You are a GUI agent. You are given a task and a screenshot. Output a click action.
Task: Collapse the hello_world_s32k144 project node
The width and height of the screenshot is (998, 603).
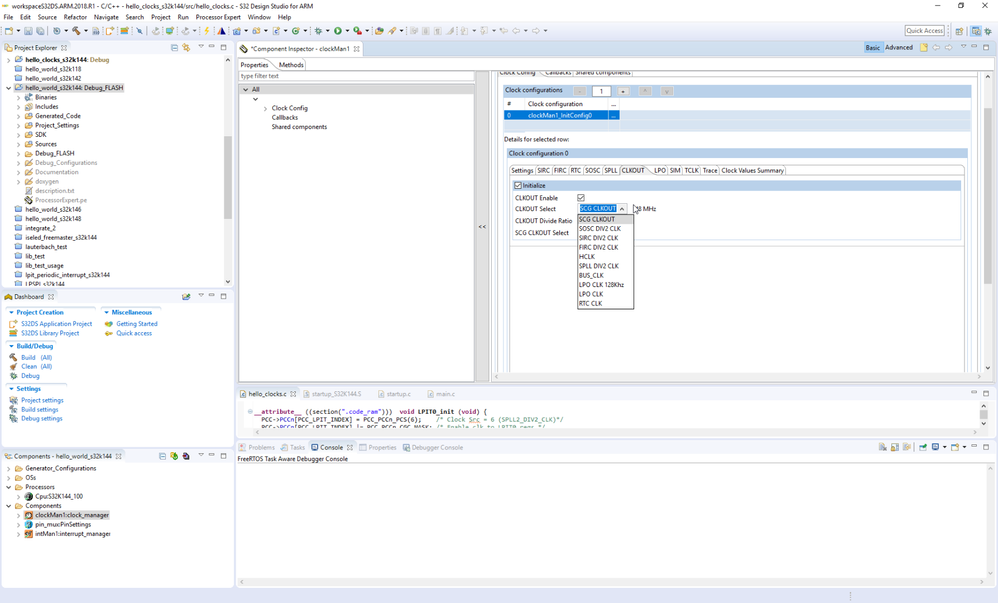8,88
